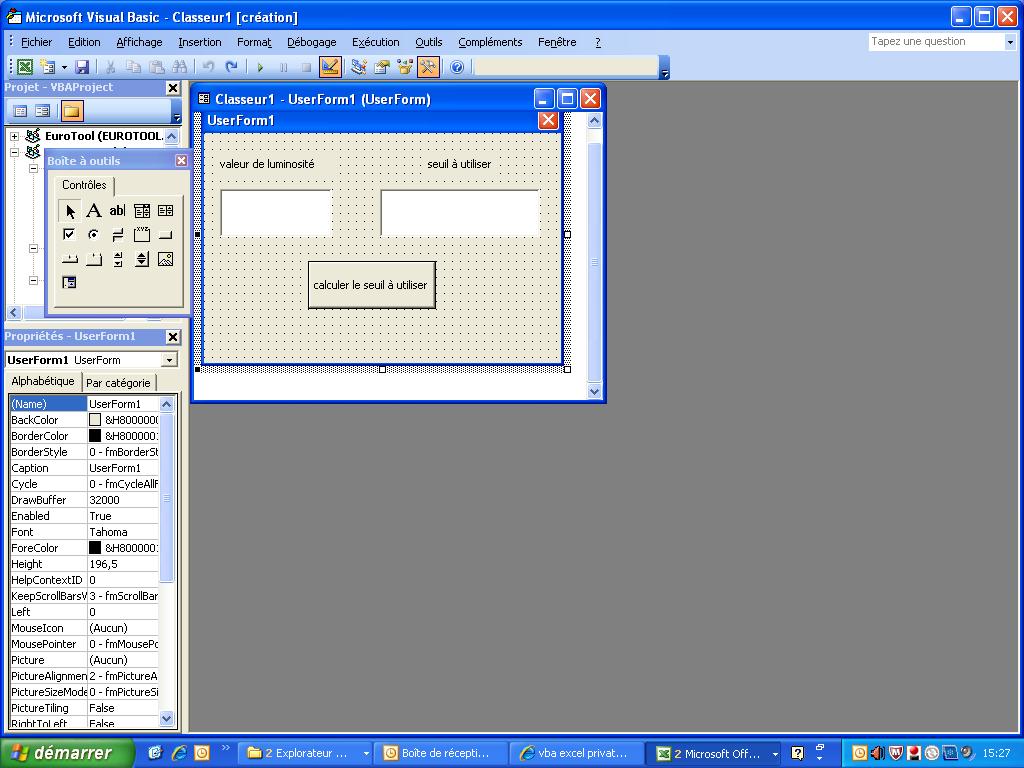Select the SpinButton tool in the toolbox
The width and height of the screenshot is (1024, 768).
142,259
